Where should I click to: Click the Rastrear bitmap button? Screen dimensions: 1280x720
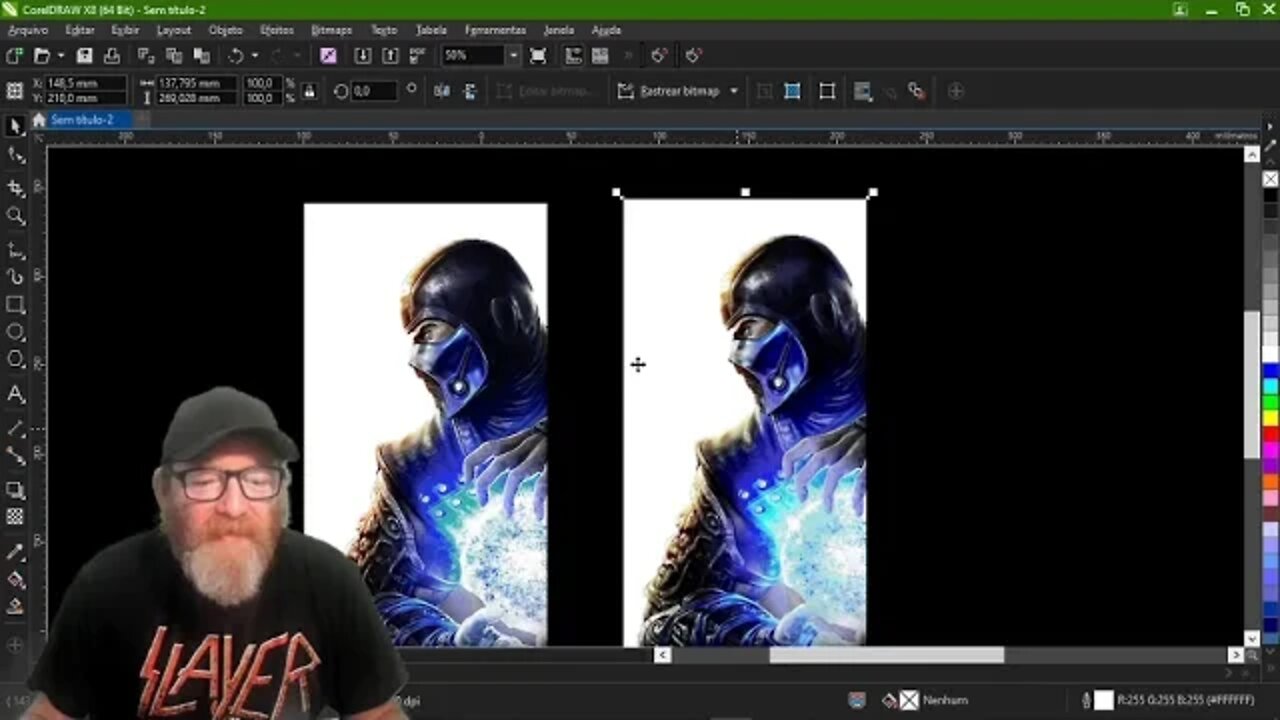click(x=669, y=91)
